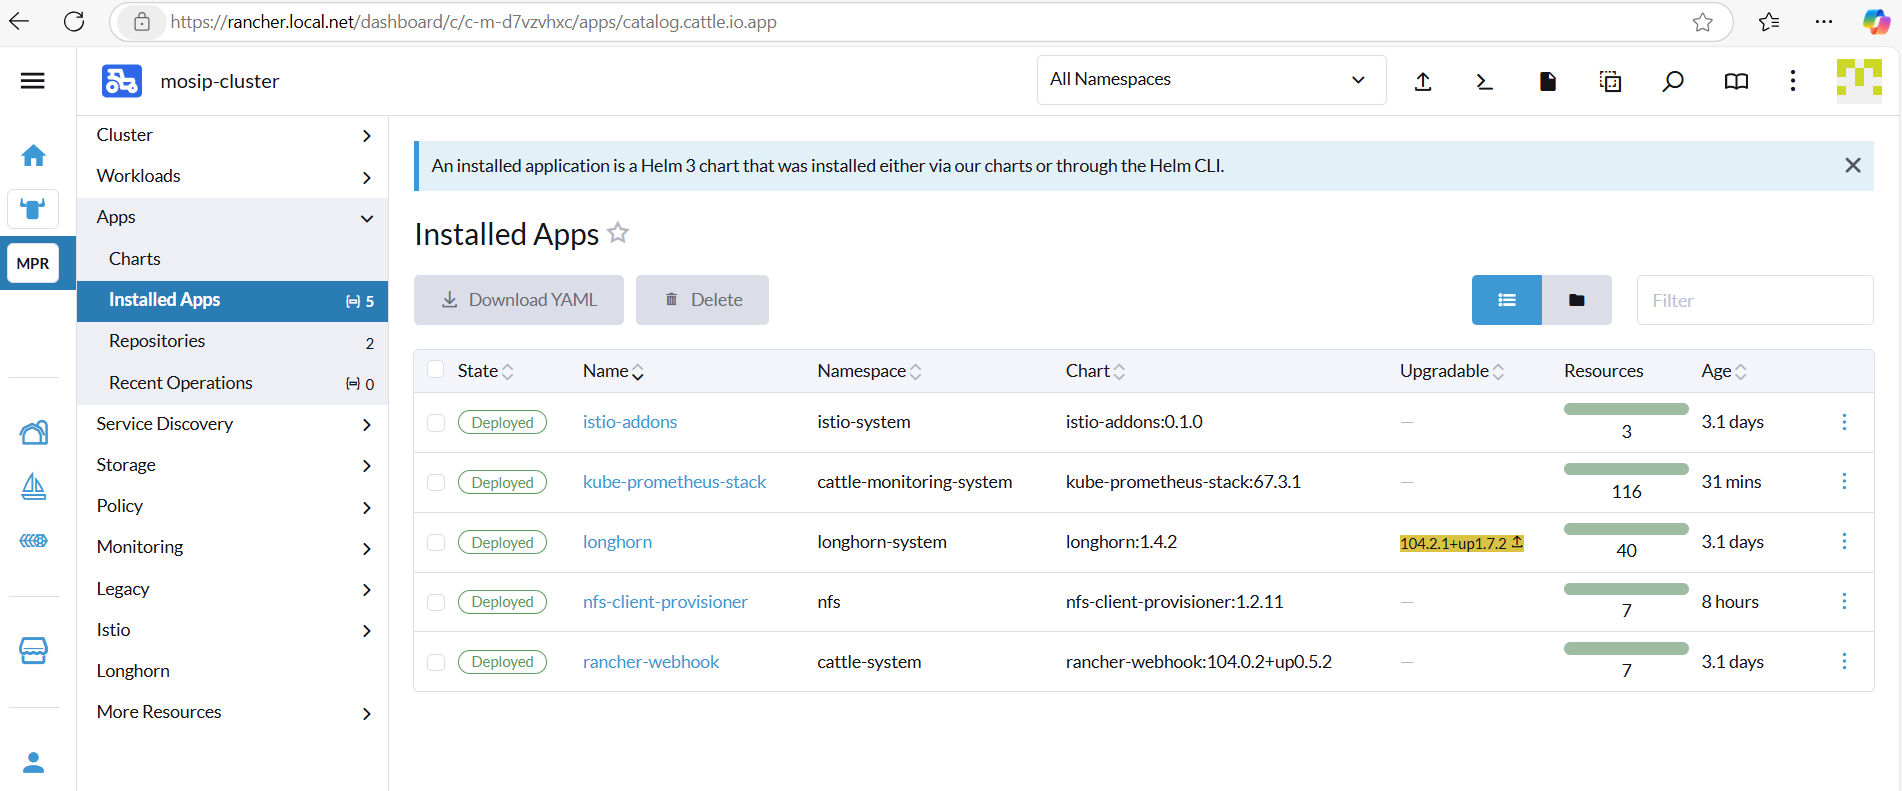Click the Download YAML button
The height and width of the screenshot is (791, 1902).
(x=519, y=300)
